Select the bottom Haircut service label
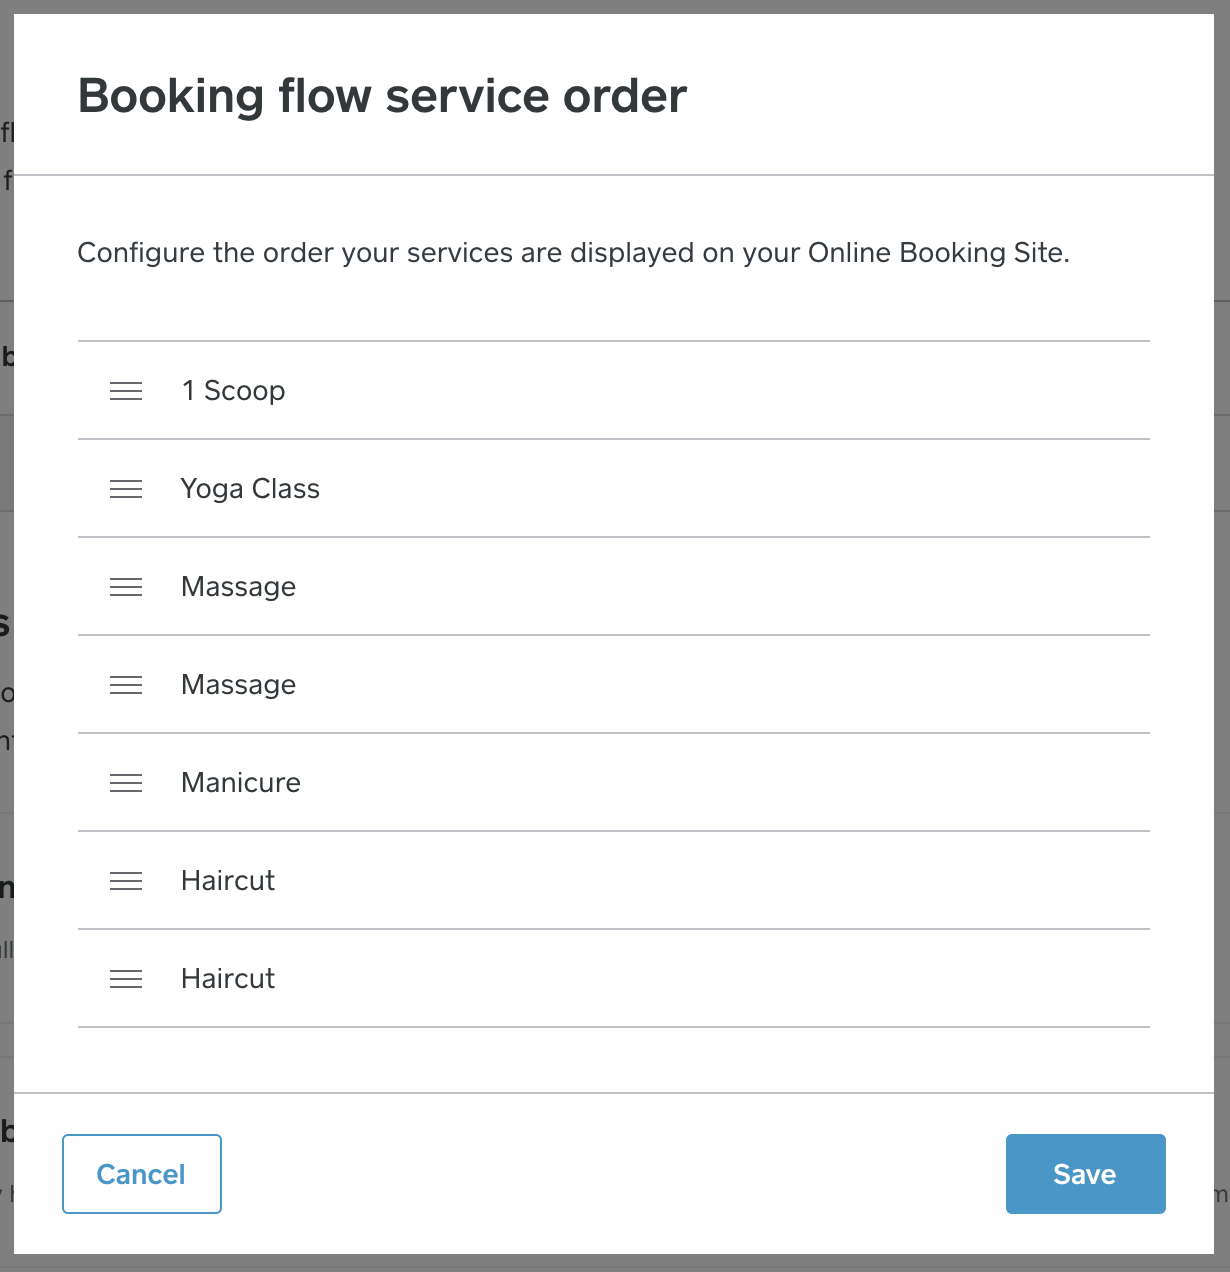Viewport: 1230px width, 1272px height. 228,979
